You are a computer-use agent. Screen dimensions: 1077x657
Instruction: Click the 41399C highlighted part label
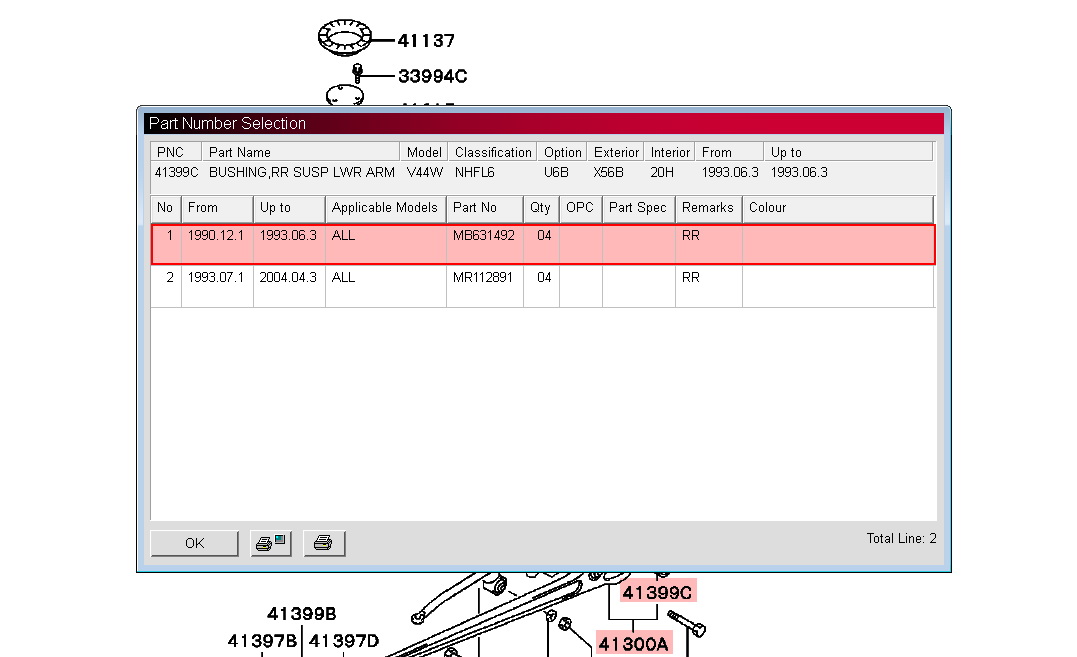coord(656,593)
